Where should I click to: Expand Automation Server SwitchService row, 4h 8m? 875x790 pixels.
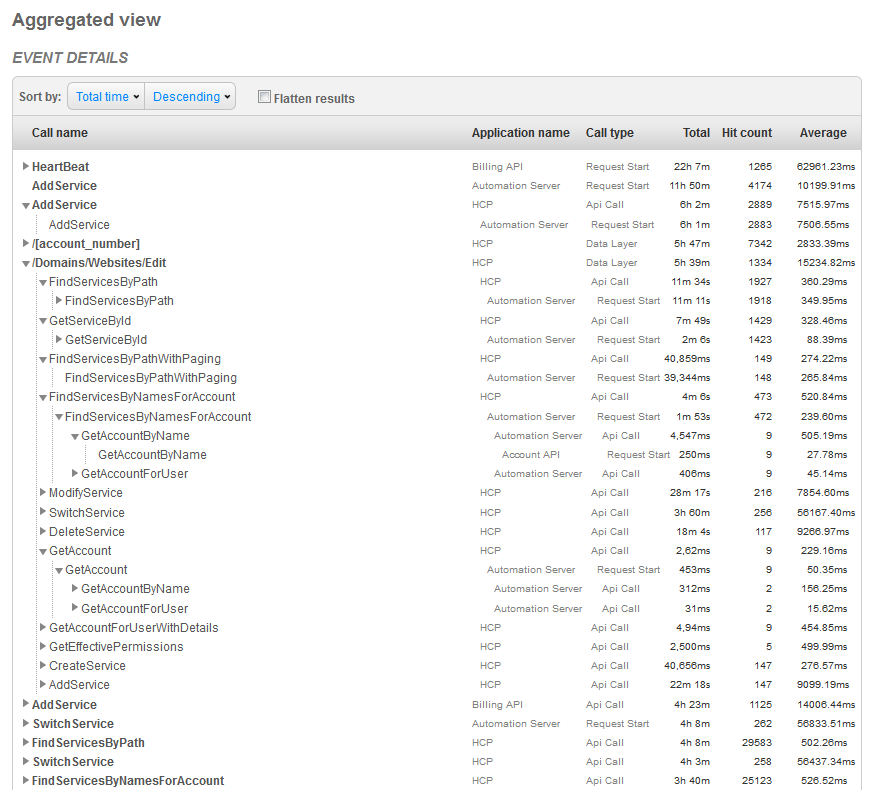[26, 723]
